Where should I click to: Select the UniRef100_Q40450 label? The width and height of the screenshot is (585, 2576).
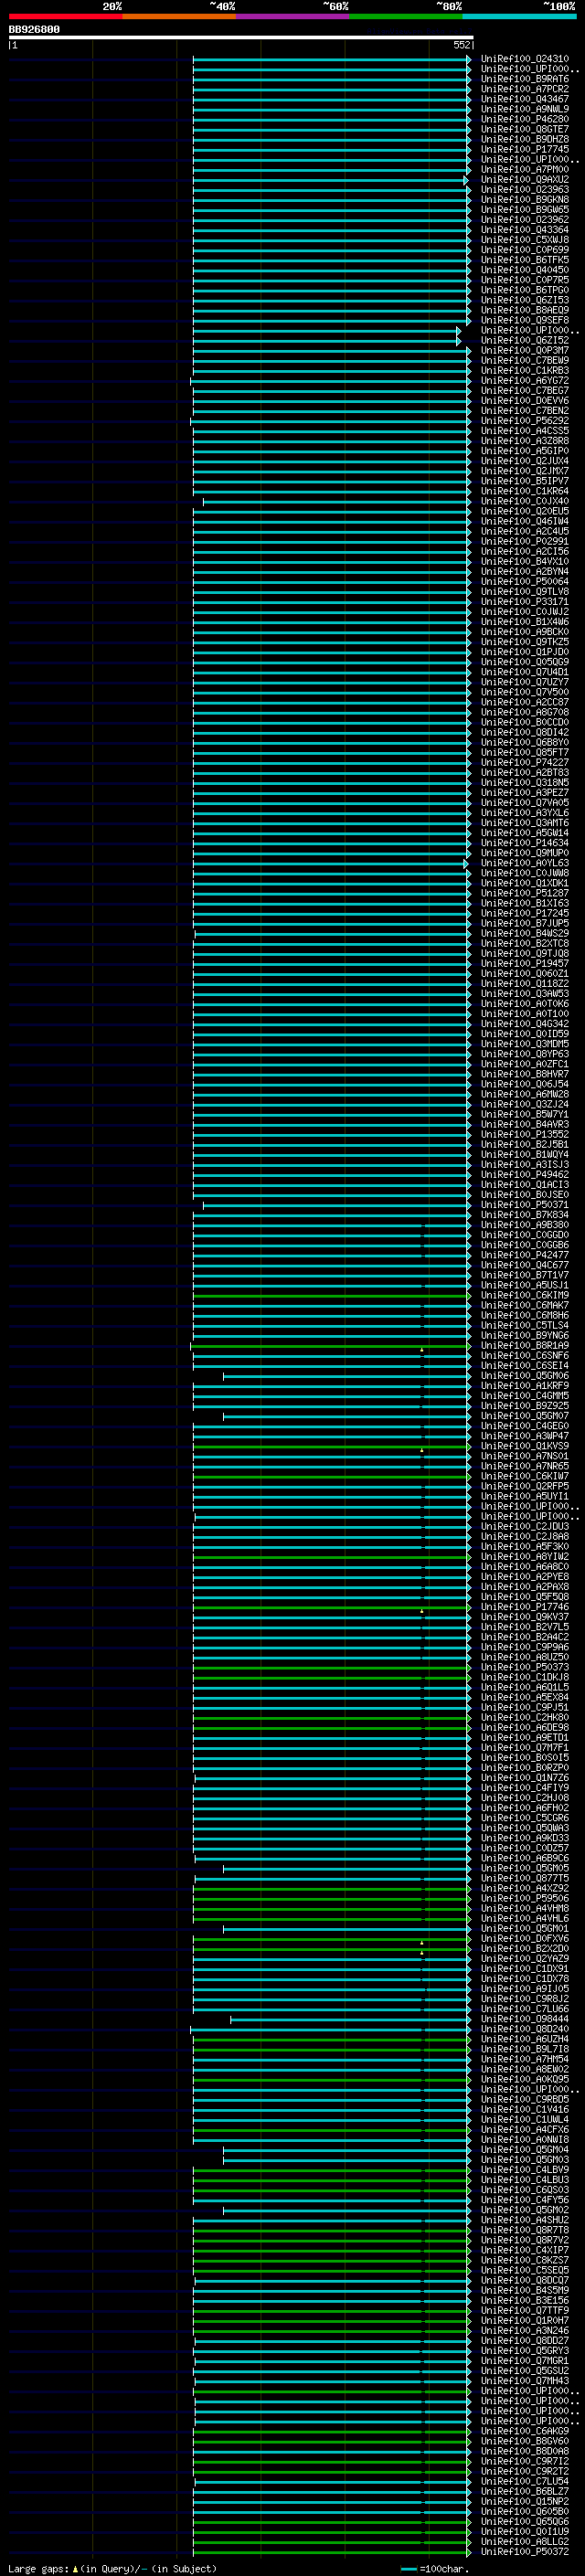[x=525, y=270]
